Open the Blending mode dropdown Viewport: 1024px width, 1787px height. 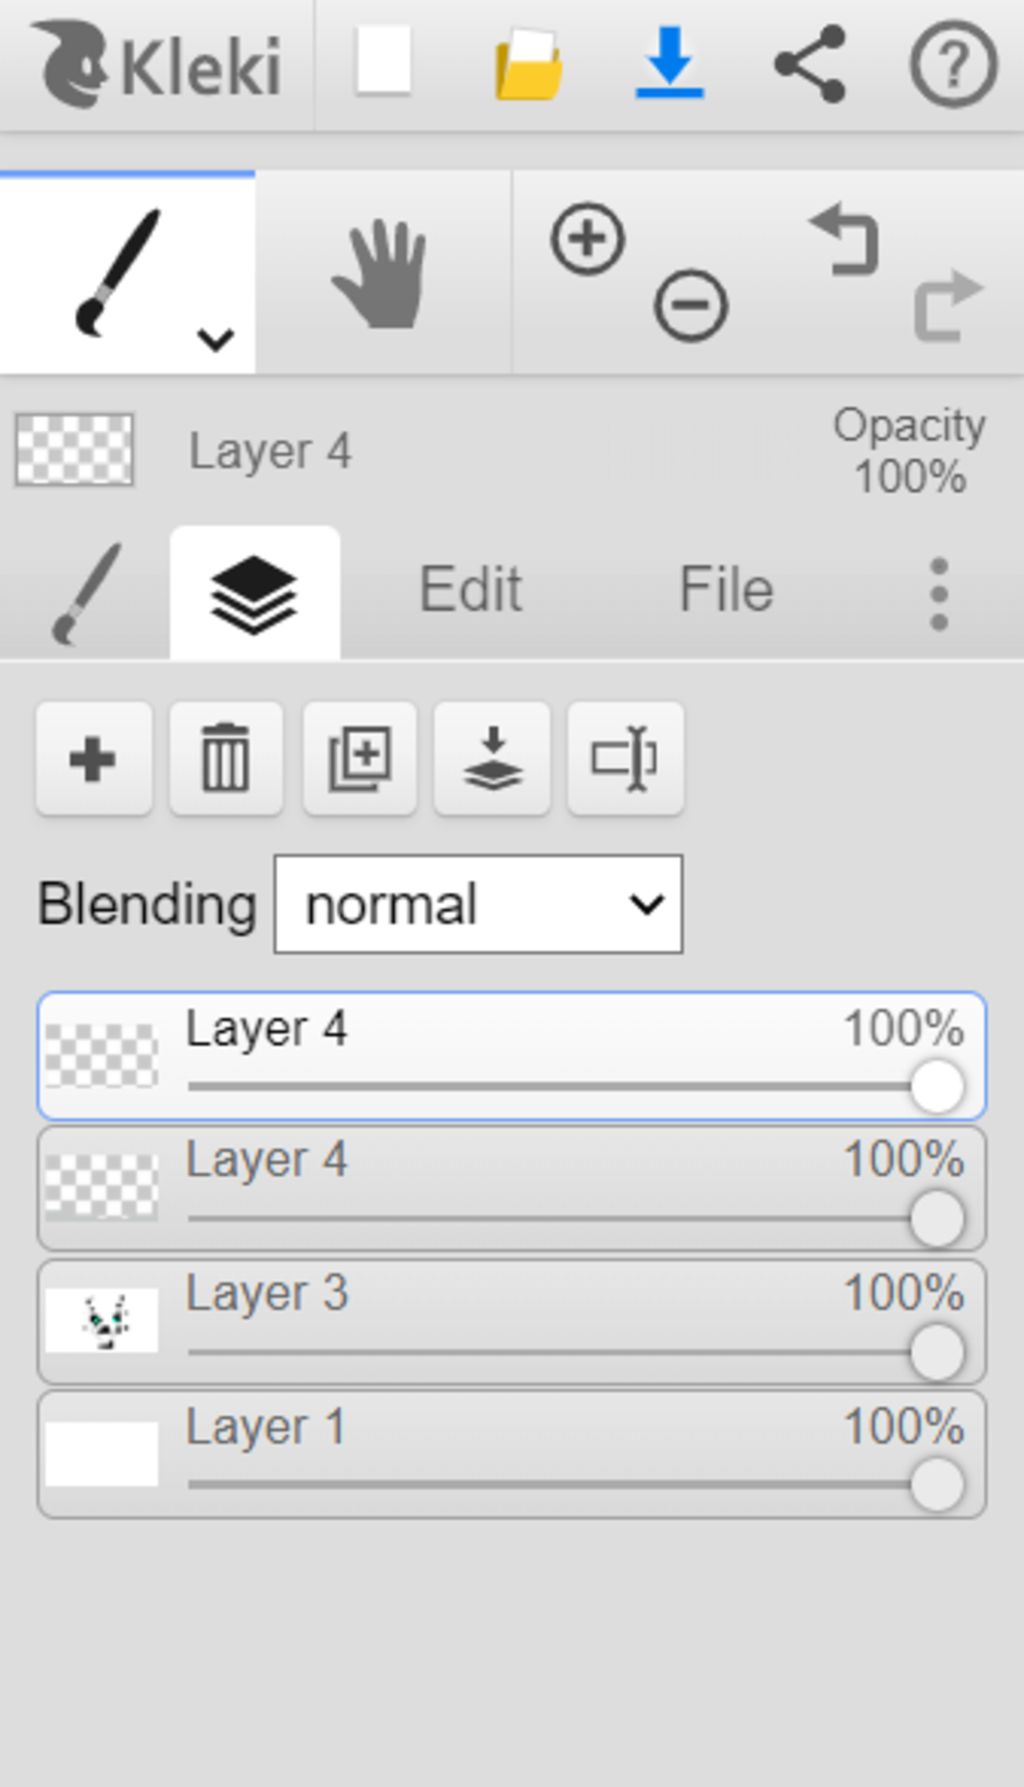[x=478, y=904]
